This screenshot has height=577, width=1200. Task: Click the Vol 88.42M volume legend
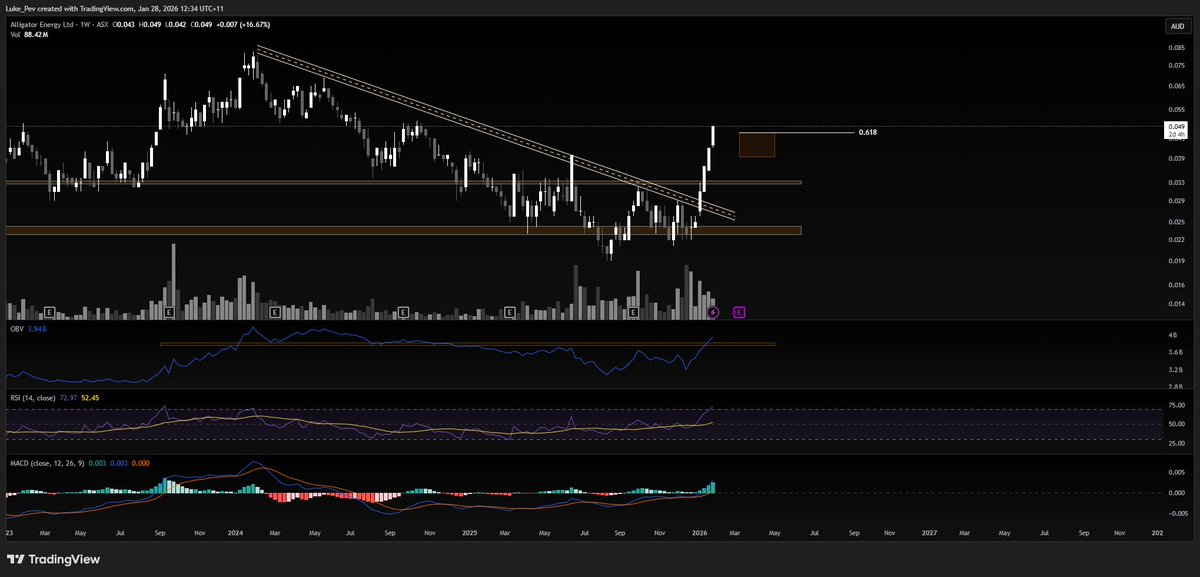coord(27,35)
